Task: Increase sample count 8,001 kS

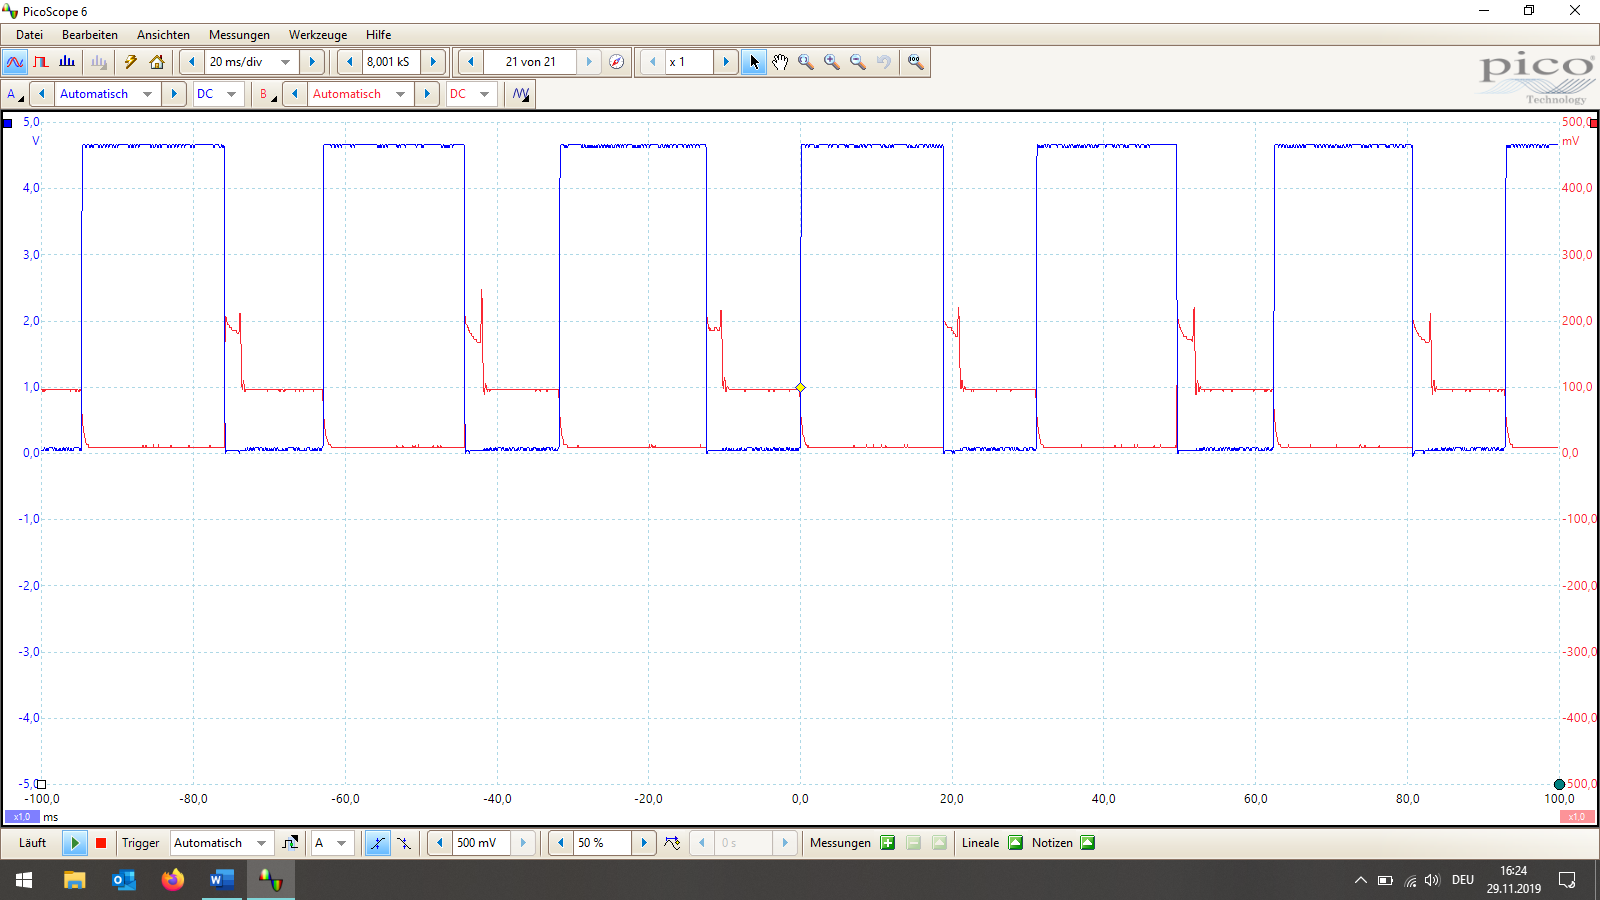Action: click(x=433, y=62)
